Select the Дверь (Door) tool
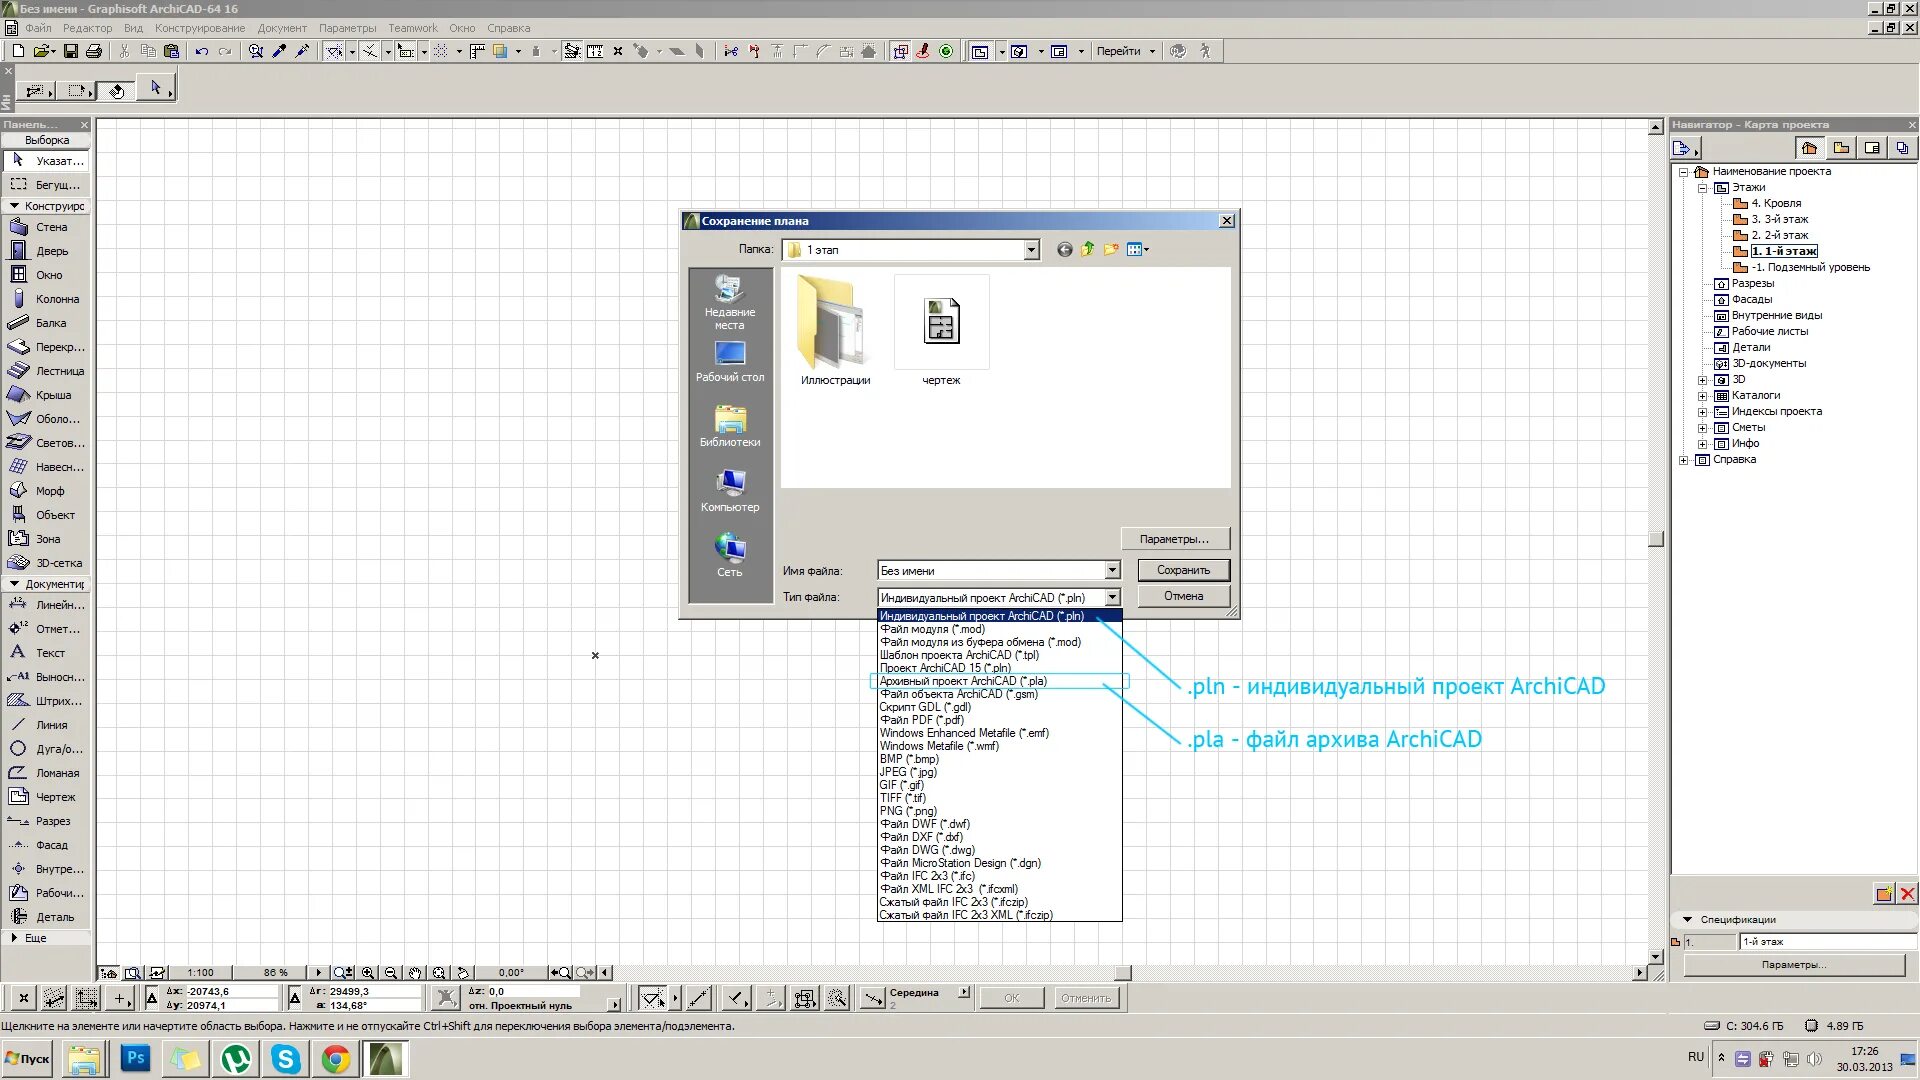 click(46, 251)
